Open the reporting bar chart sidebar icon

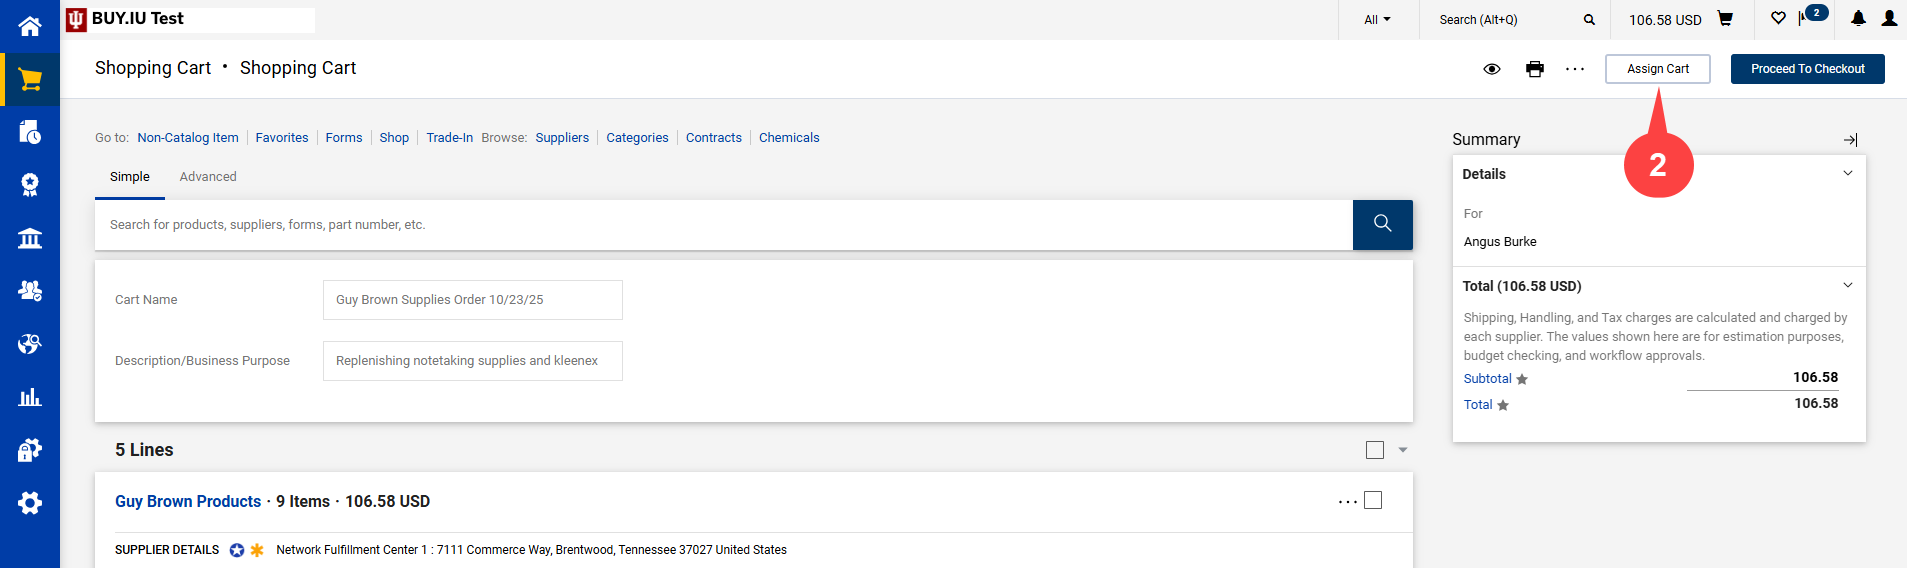pos(30,397)
